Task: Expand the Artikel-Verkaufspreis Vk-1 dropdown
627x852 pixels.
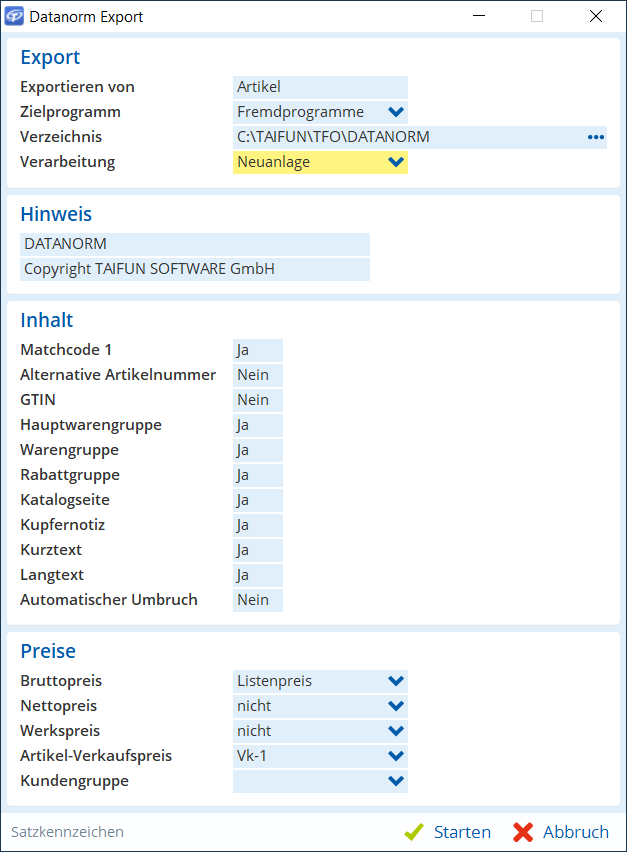Action: tap(395, 756)
